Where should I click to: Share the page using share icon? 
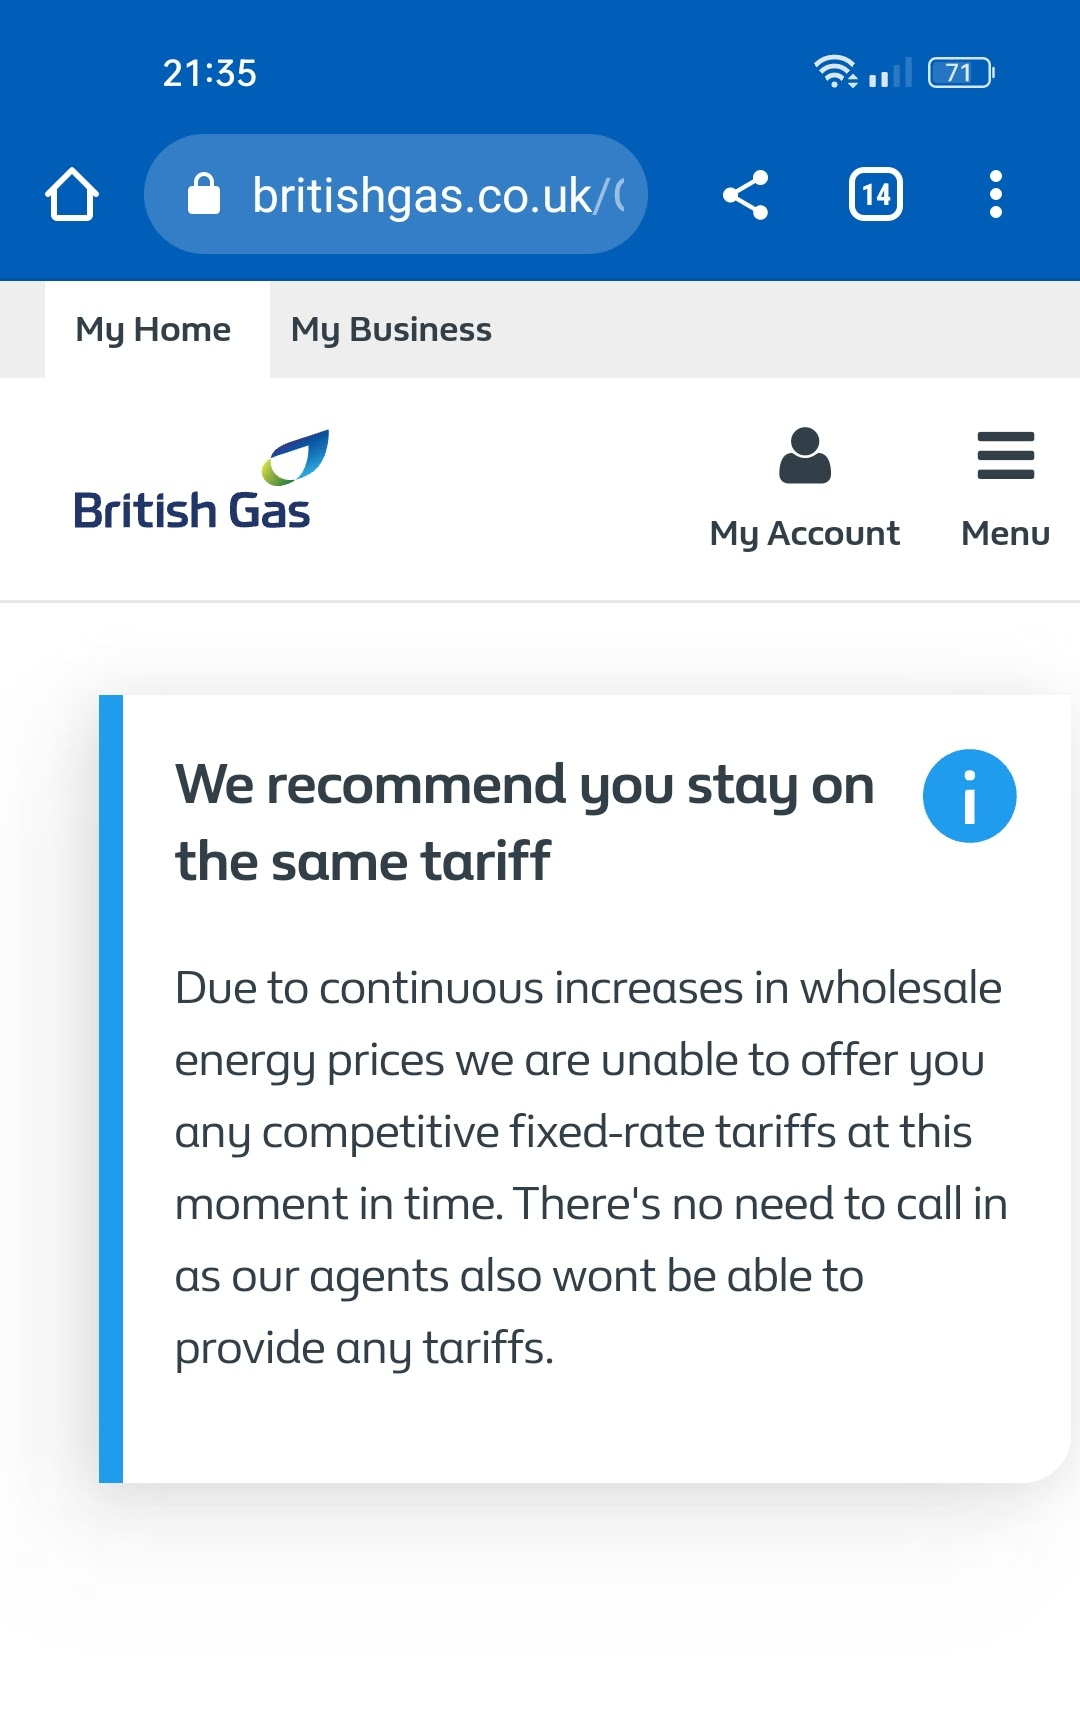(746, 194)
